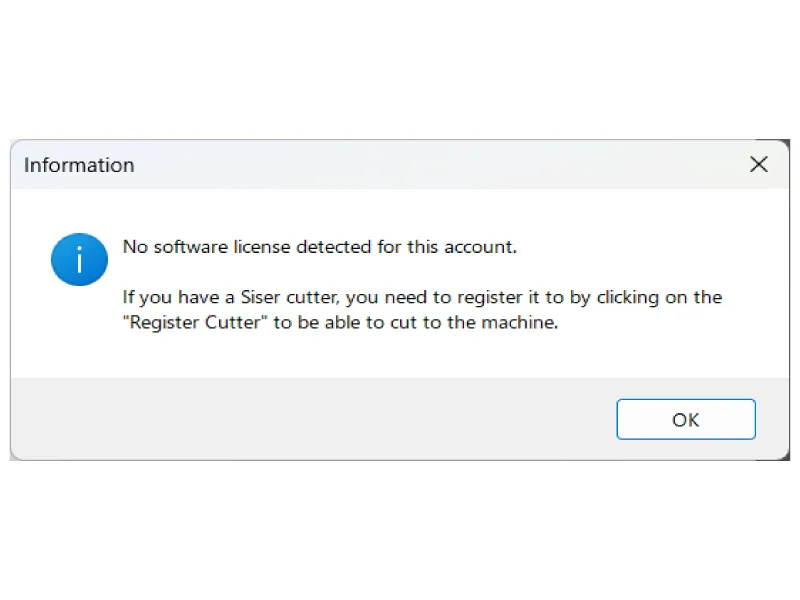The image size is (800, 600).
Task: Click the OK button
Action: pyautogui.click(x=685, y=419)
